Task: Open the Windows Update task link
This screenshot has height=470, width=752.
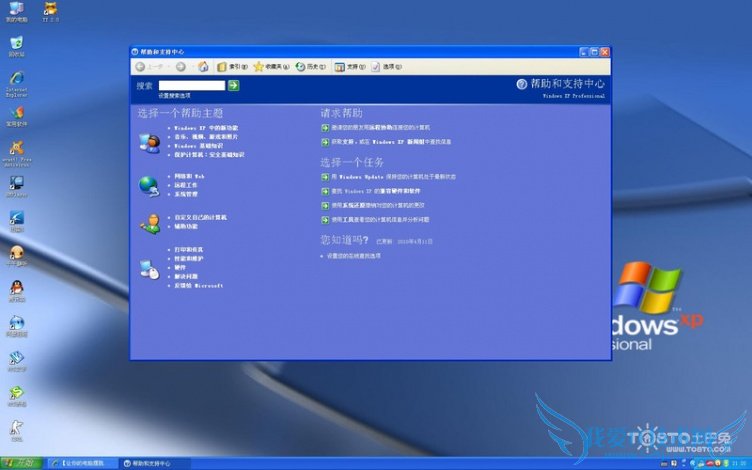Action: tap(393, 177)
